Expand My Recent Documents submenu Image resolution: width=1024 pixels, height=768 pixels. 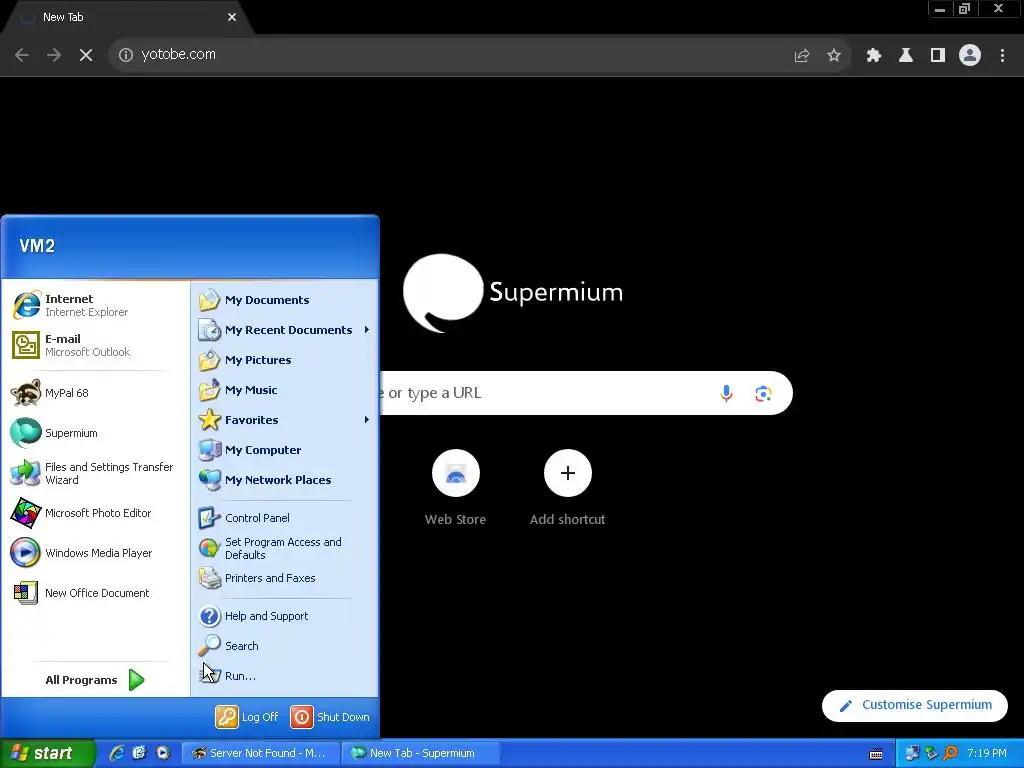pyautogui.click(x=285, y=330)
